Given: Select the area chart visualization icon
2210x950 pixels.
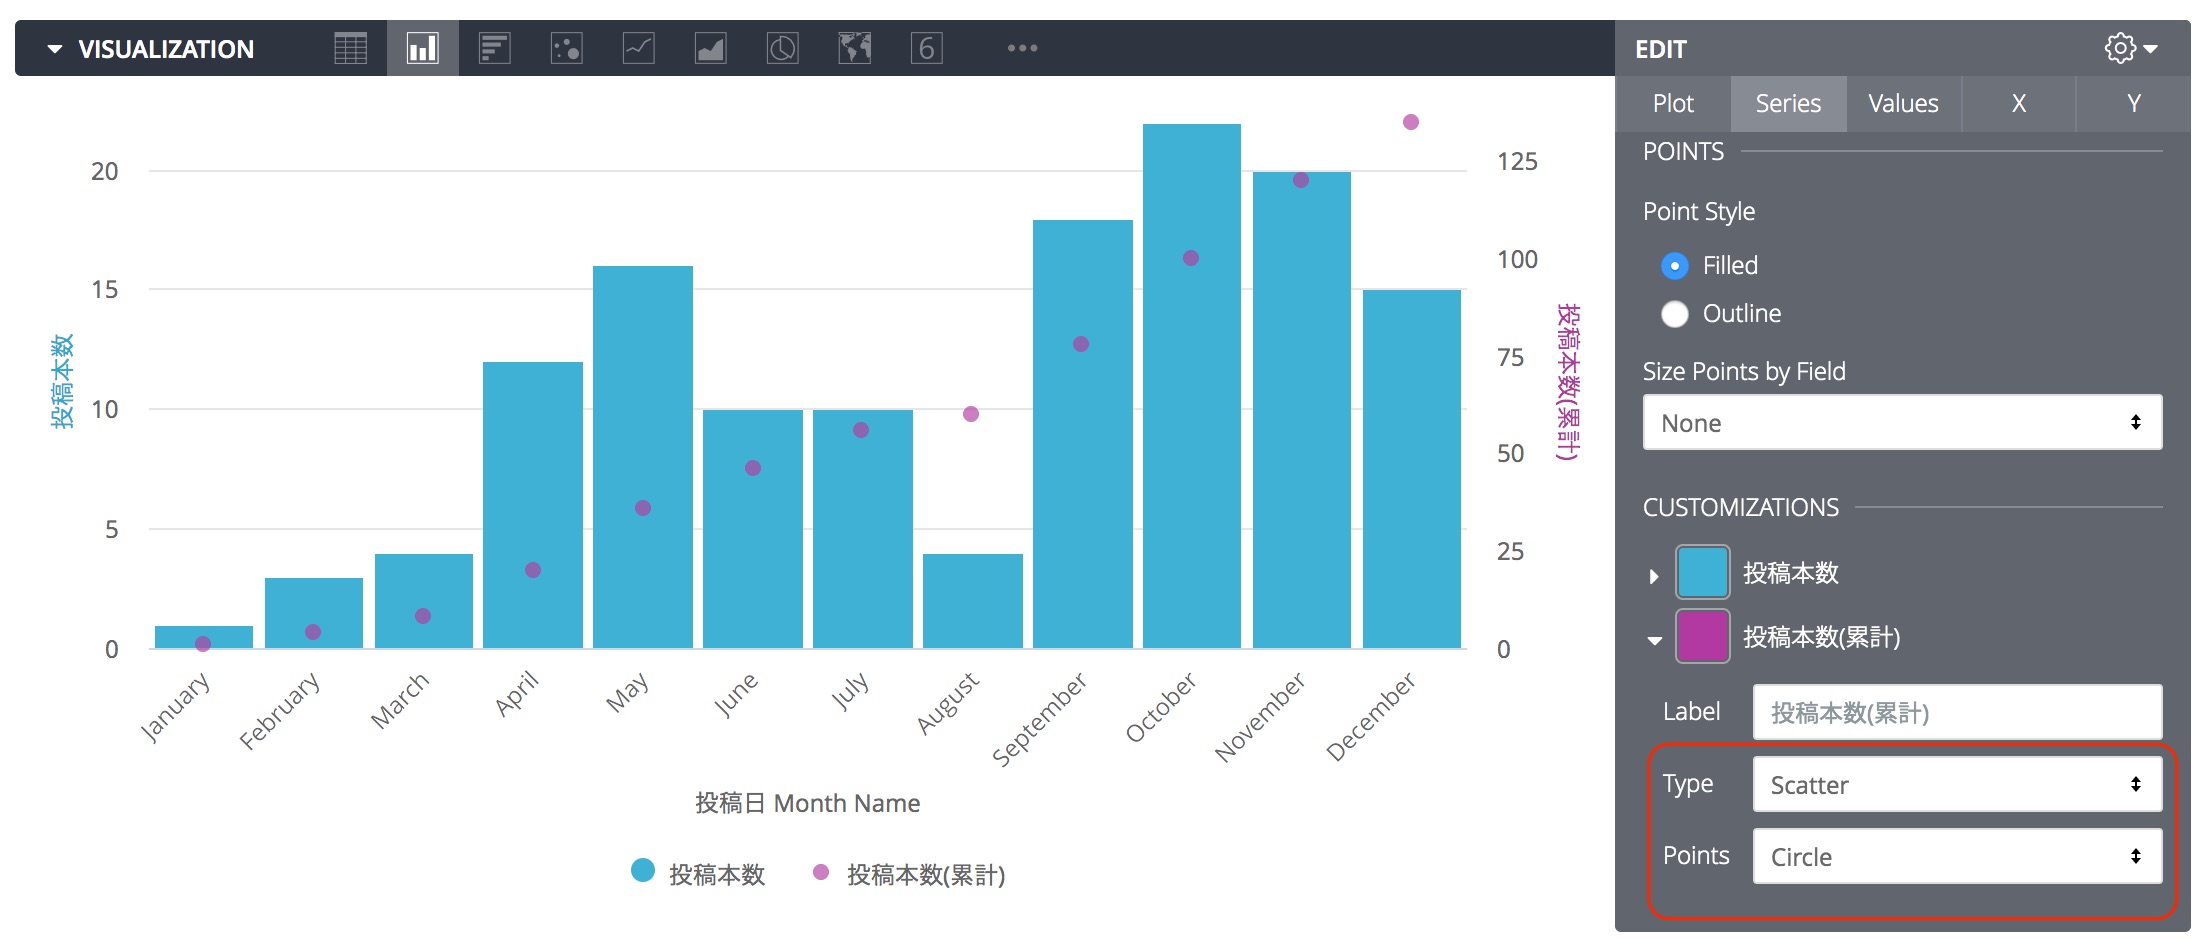Looking at the screenshot, I should (x=711, y=47).
